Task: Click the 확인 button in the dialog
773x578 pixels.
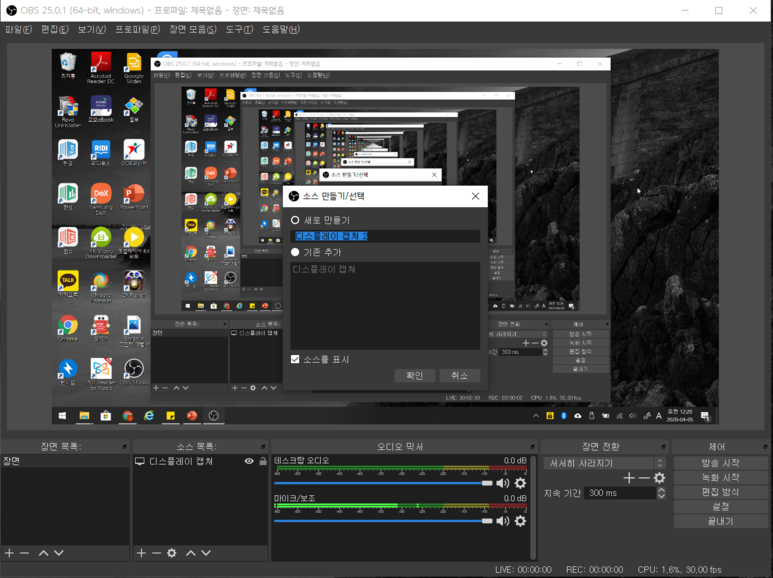Action: [x=415, y=375]
